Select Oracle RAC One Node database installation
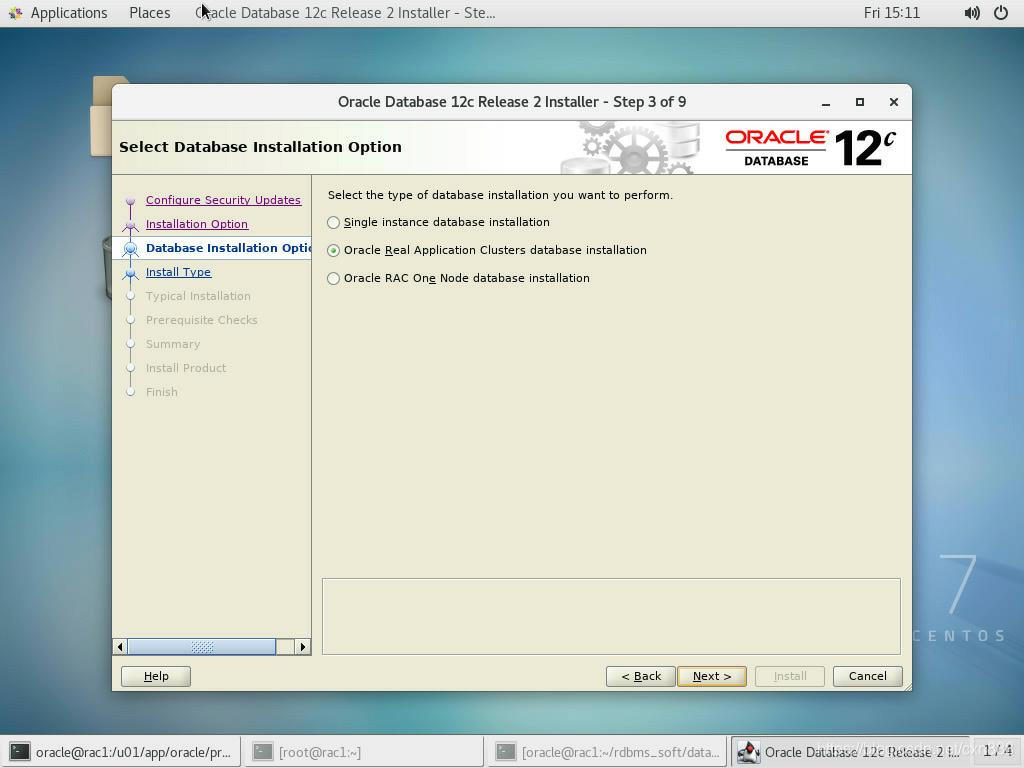This screenshot has width=1024, height=768. click(x=334, y=278)
